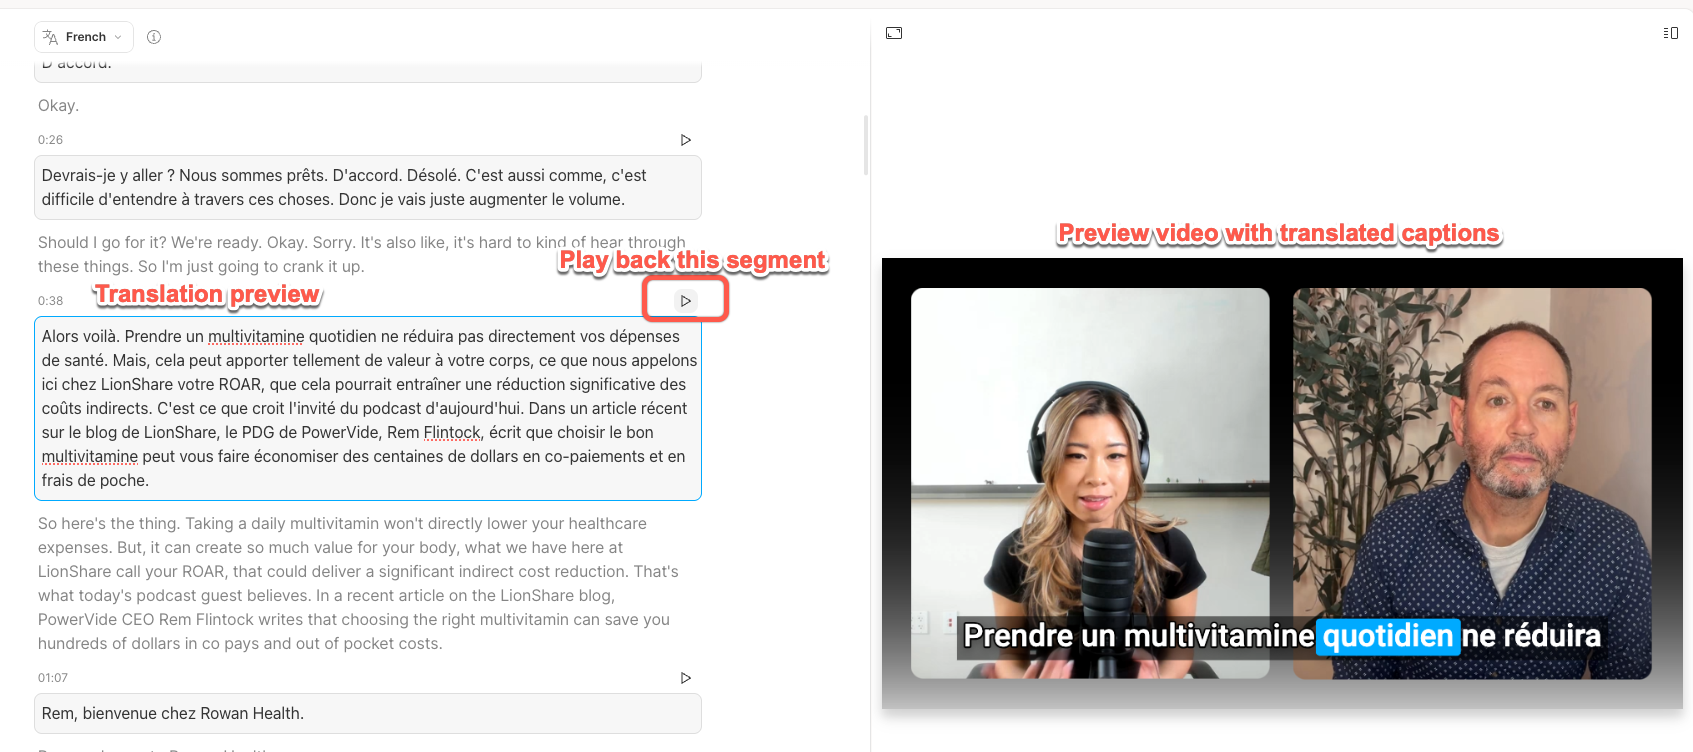Click the translate icon in language selector

[x=50, y=37]
